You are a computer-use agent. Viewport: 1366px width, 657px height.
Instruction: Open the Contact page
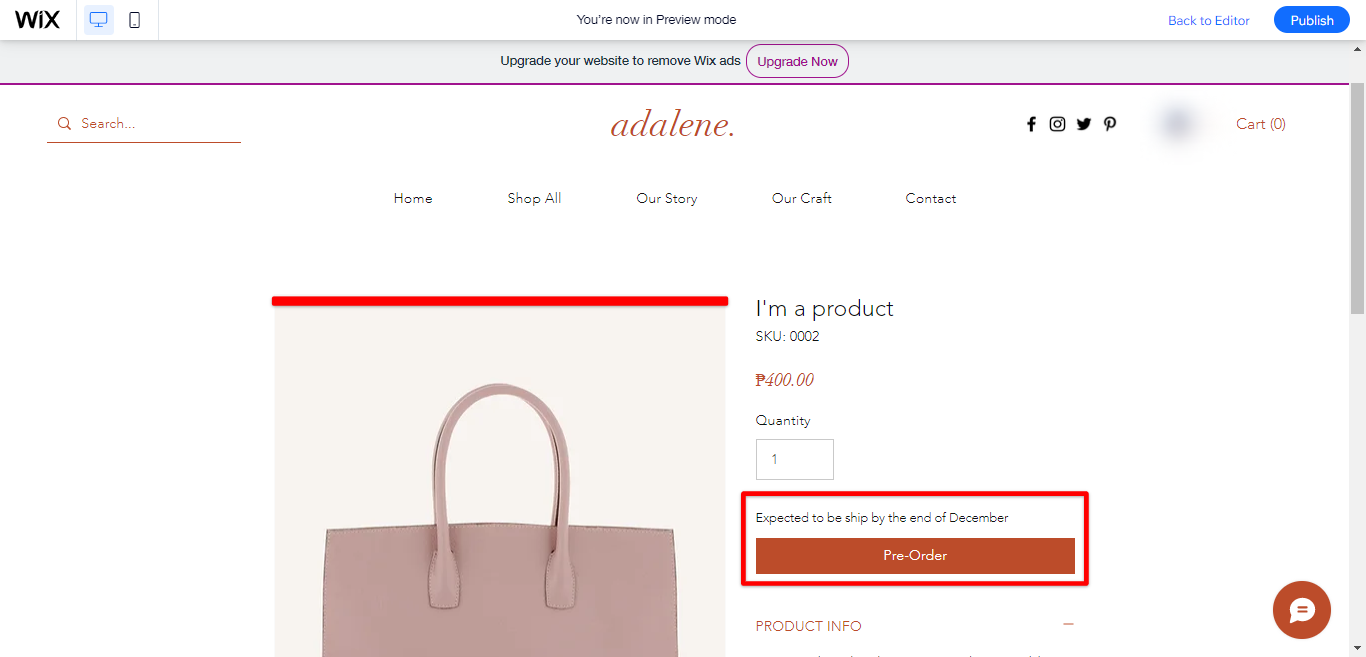coord(930,198)
